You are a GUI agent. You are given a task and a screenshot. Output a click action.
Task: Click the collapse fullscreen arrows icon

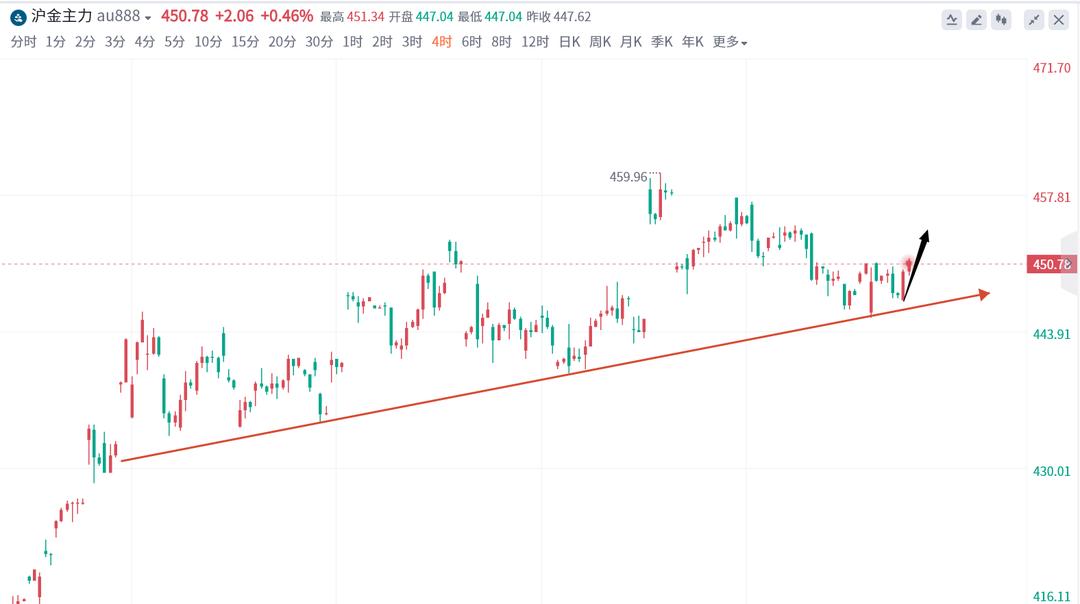pyautogui.click(x=1033, y=19)
